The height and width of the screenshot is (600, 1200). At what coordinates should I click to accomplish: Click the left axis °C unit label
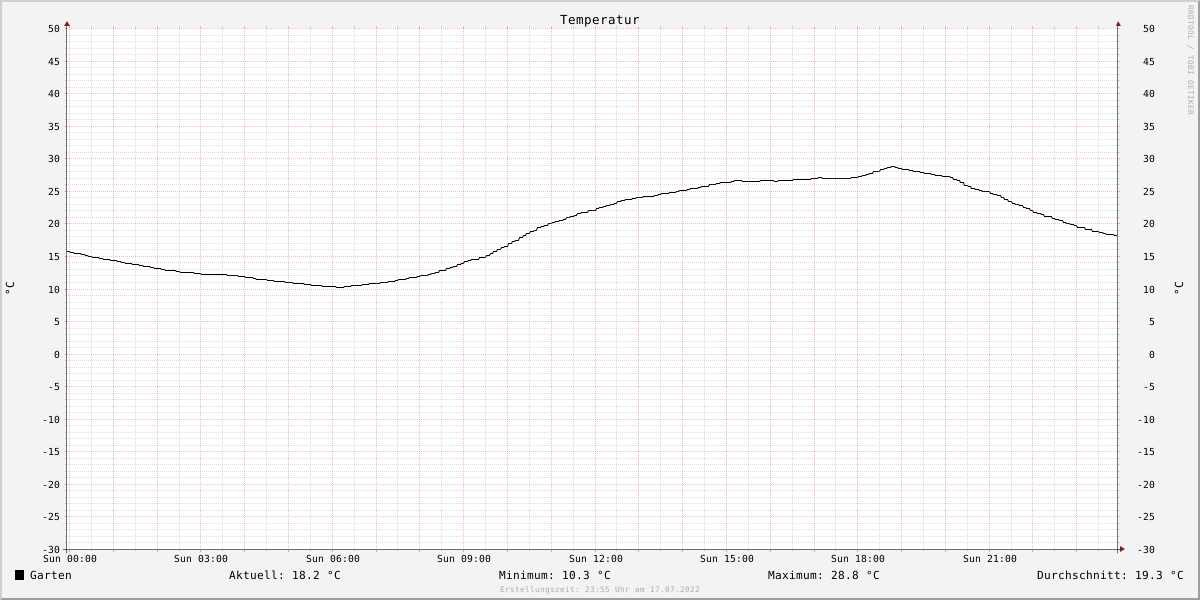(x=10, y=288)
